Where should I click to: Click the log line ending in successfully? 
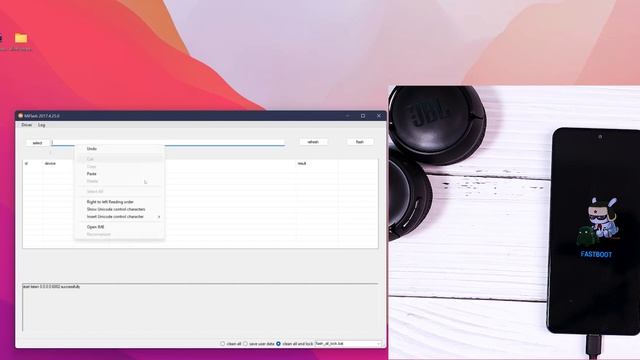point(51,287)
